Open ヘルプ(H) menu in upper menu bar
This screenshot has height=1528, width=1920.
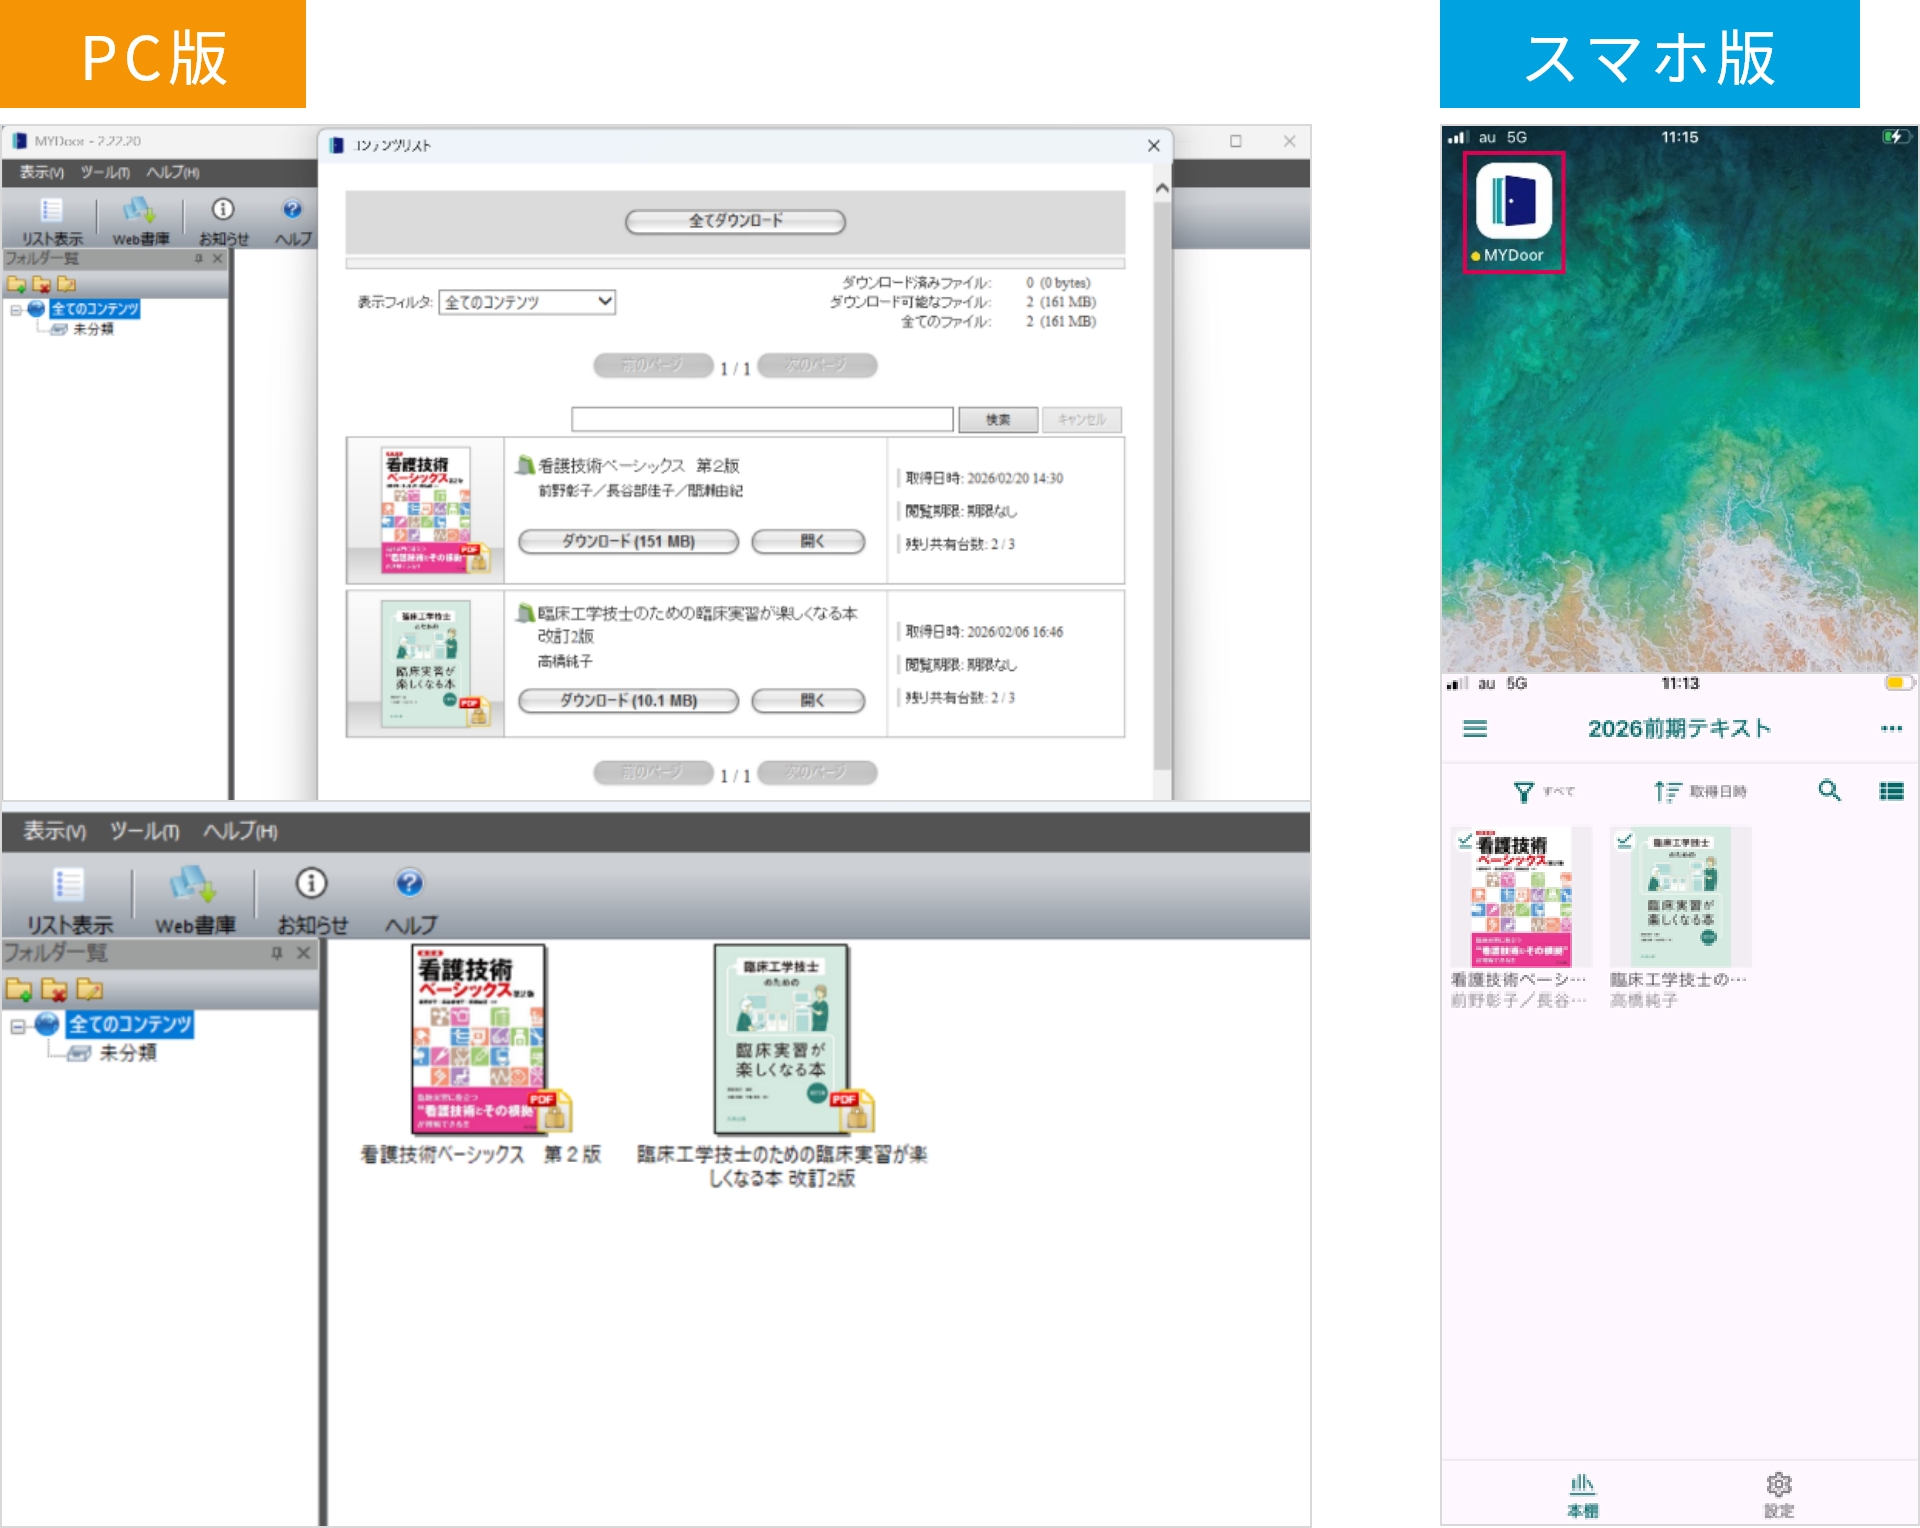pos(172,172)
